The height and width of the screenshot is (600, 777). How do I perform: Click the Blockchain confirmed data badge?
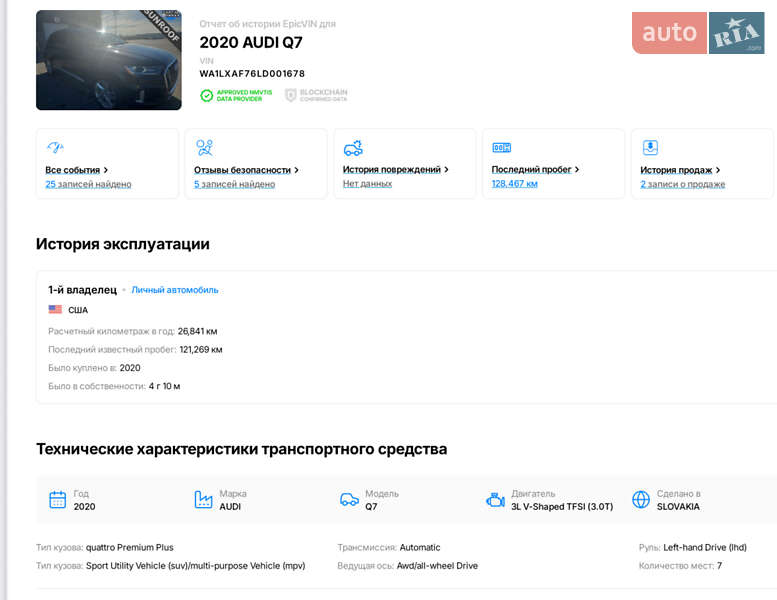[x=316, y=96]
